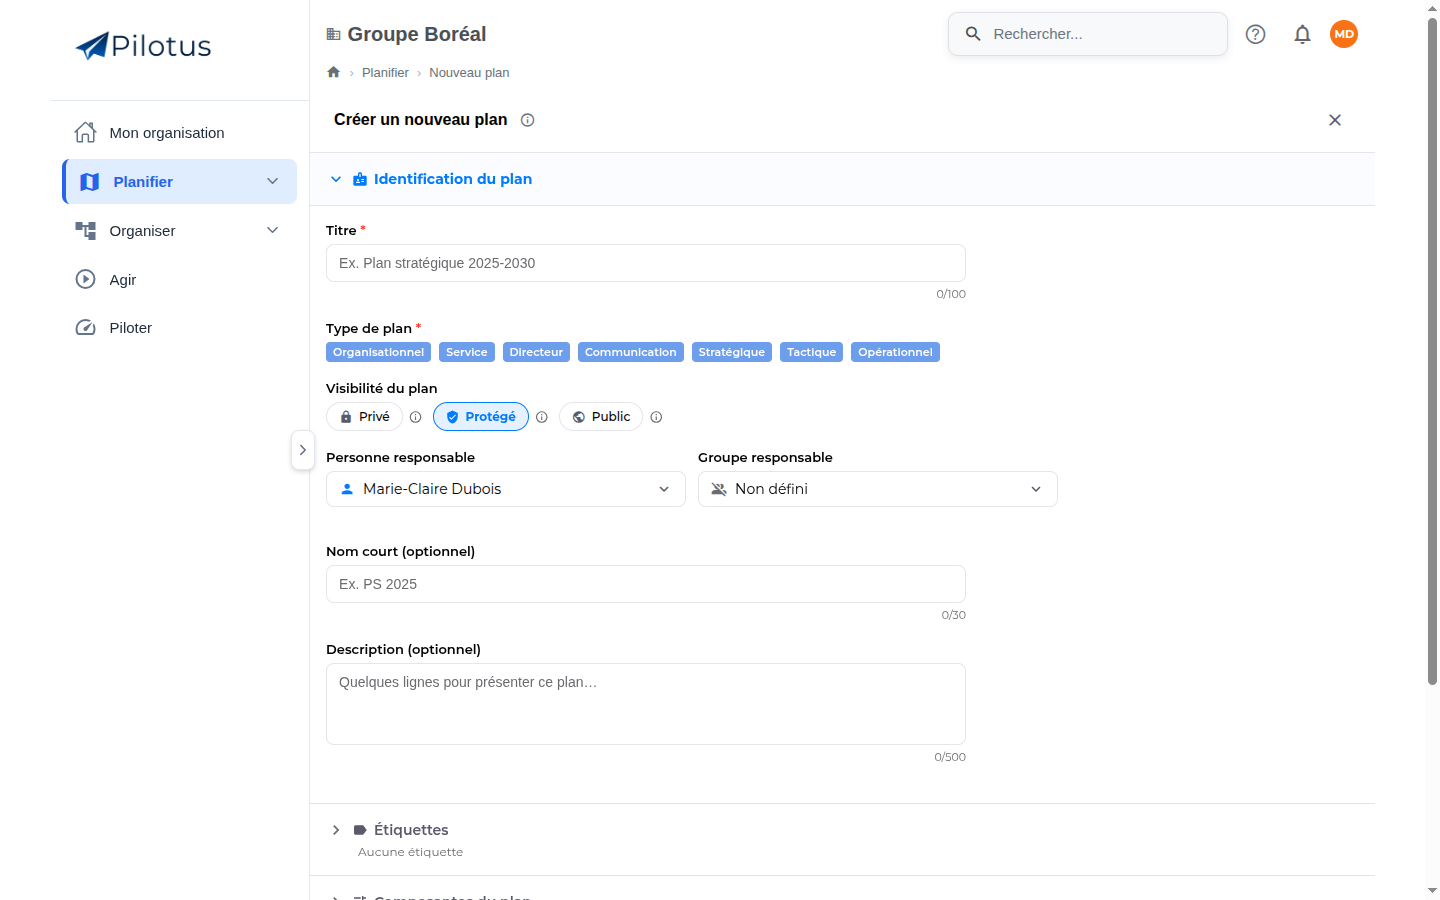Click the Organiser hierarchy icon
The height and width of the screenshot is (900, 1440).
point(86,231)
